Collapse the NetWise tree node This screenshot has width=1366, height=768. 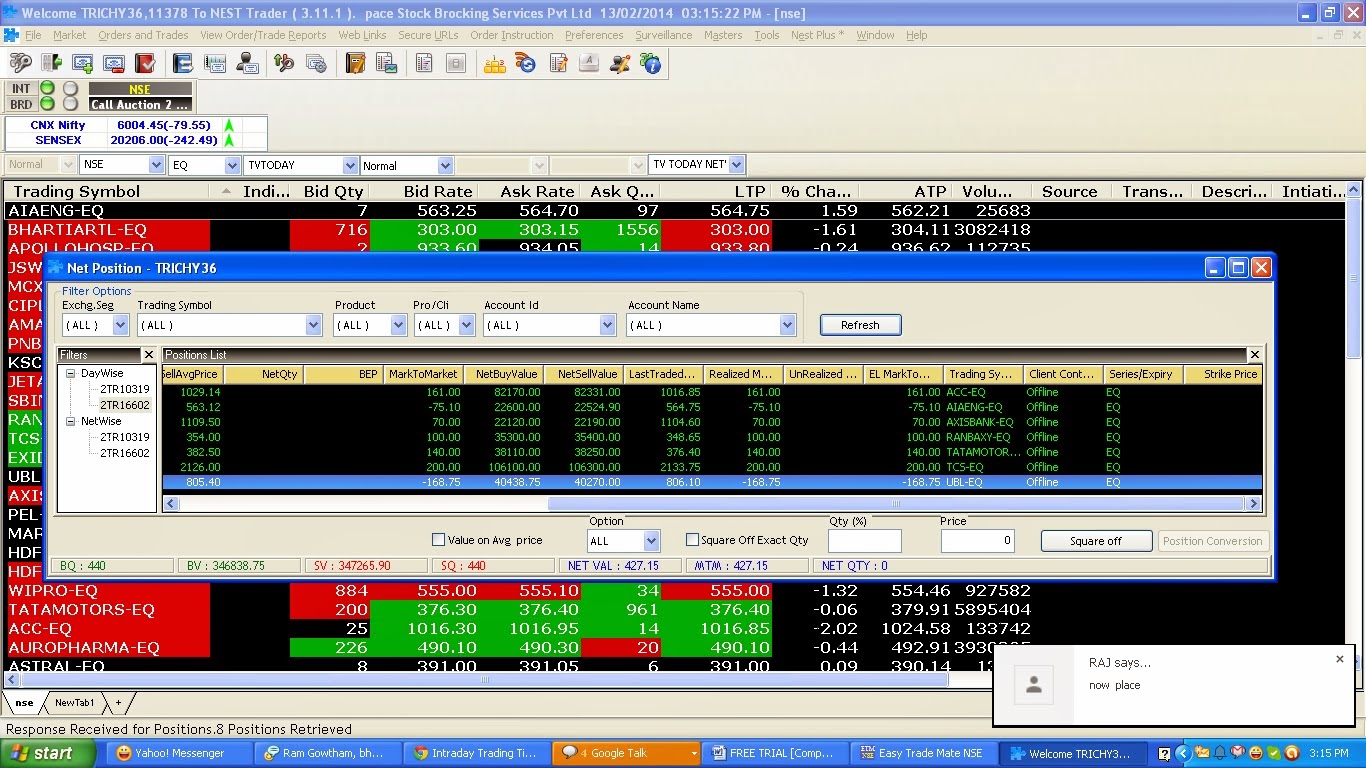point(71,422)
